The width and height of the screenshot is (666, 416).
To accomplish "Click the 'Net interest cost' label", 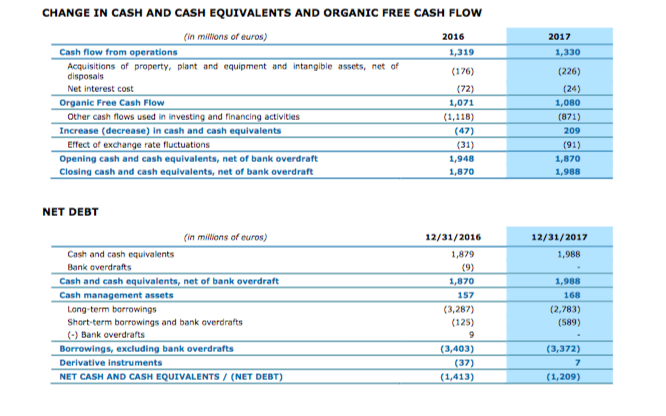I will click(100, 89).
